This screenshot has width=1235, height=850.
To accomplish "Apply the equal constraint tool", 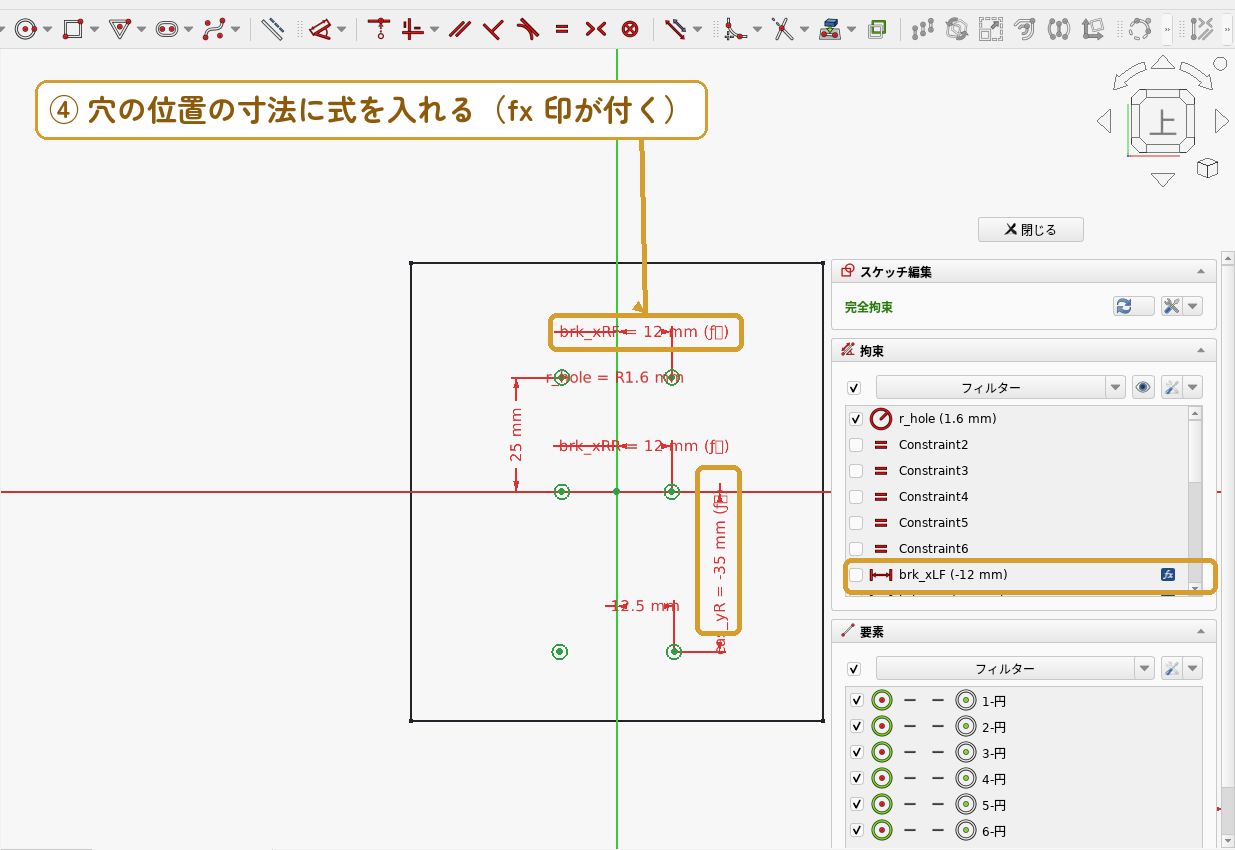I will click(562, 29).
